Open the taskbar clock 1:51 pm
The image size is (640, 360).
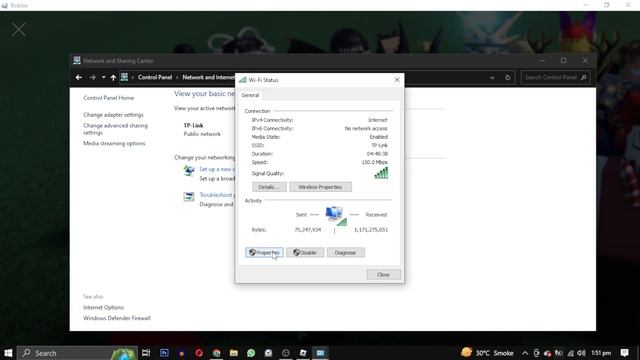click(601, 353)
